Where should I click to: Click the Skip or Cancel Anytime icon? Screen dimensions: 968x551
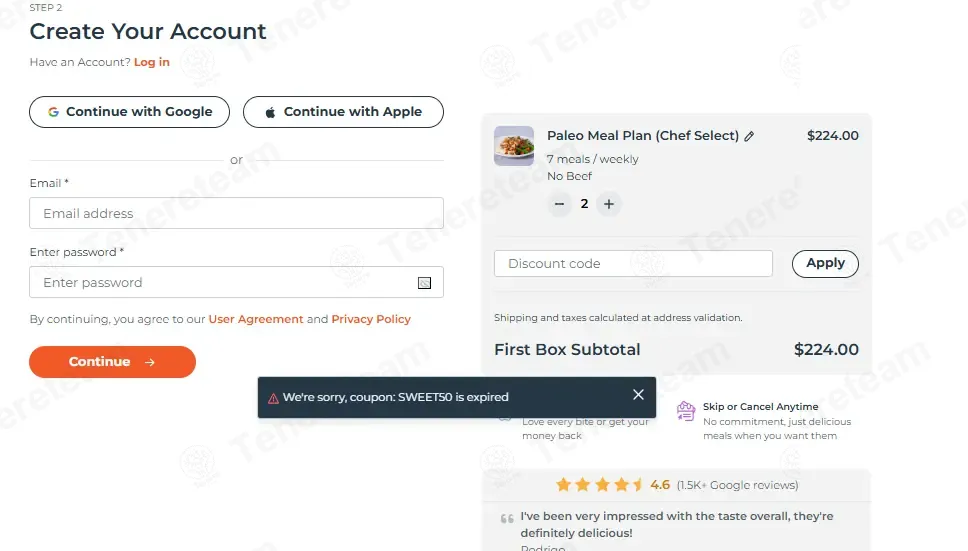click(x=686, y=411)
